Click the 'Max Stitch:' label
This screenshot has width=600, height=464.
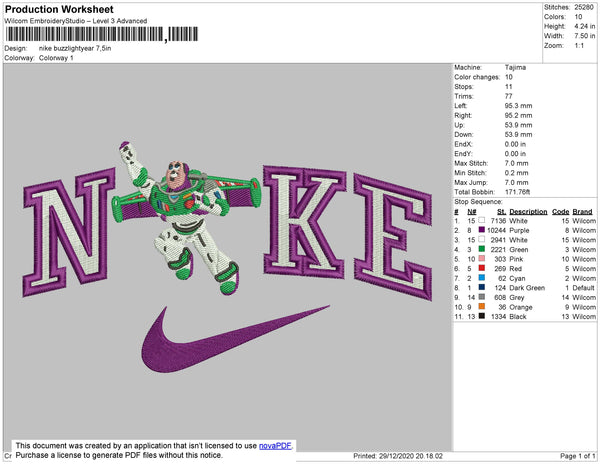coord(471,163)
